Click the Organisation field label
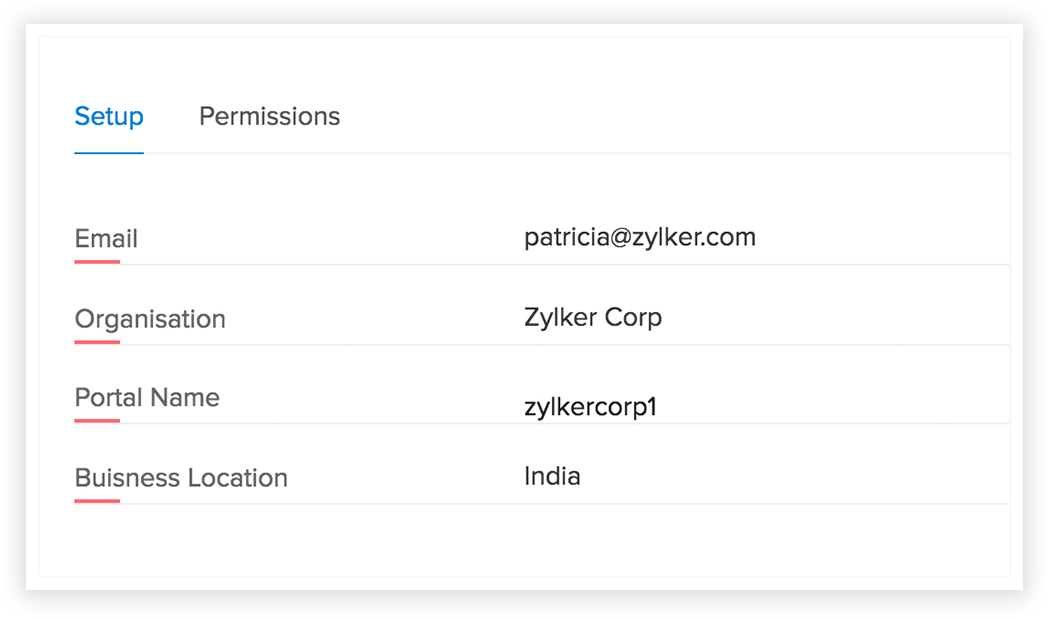1049x618 pixels. [150, 319]
